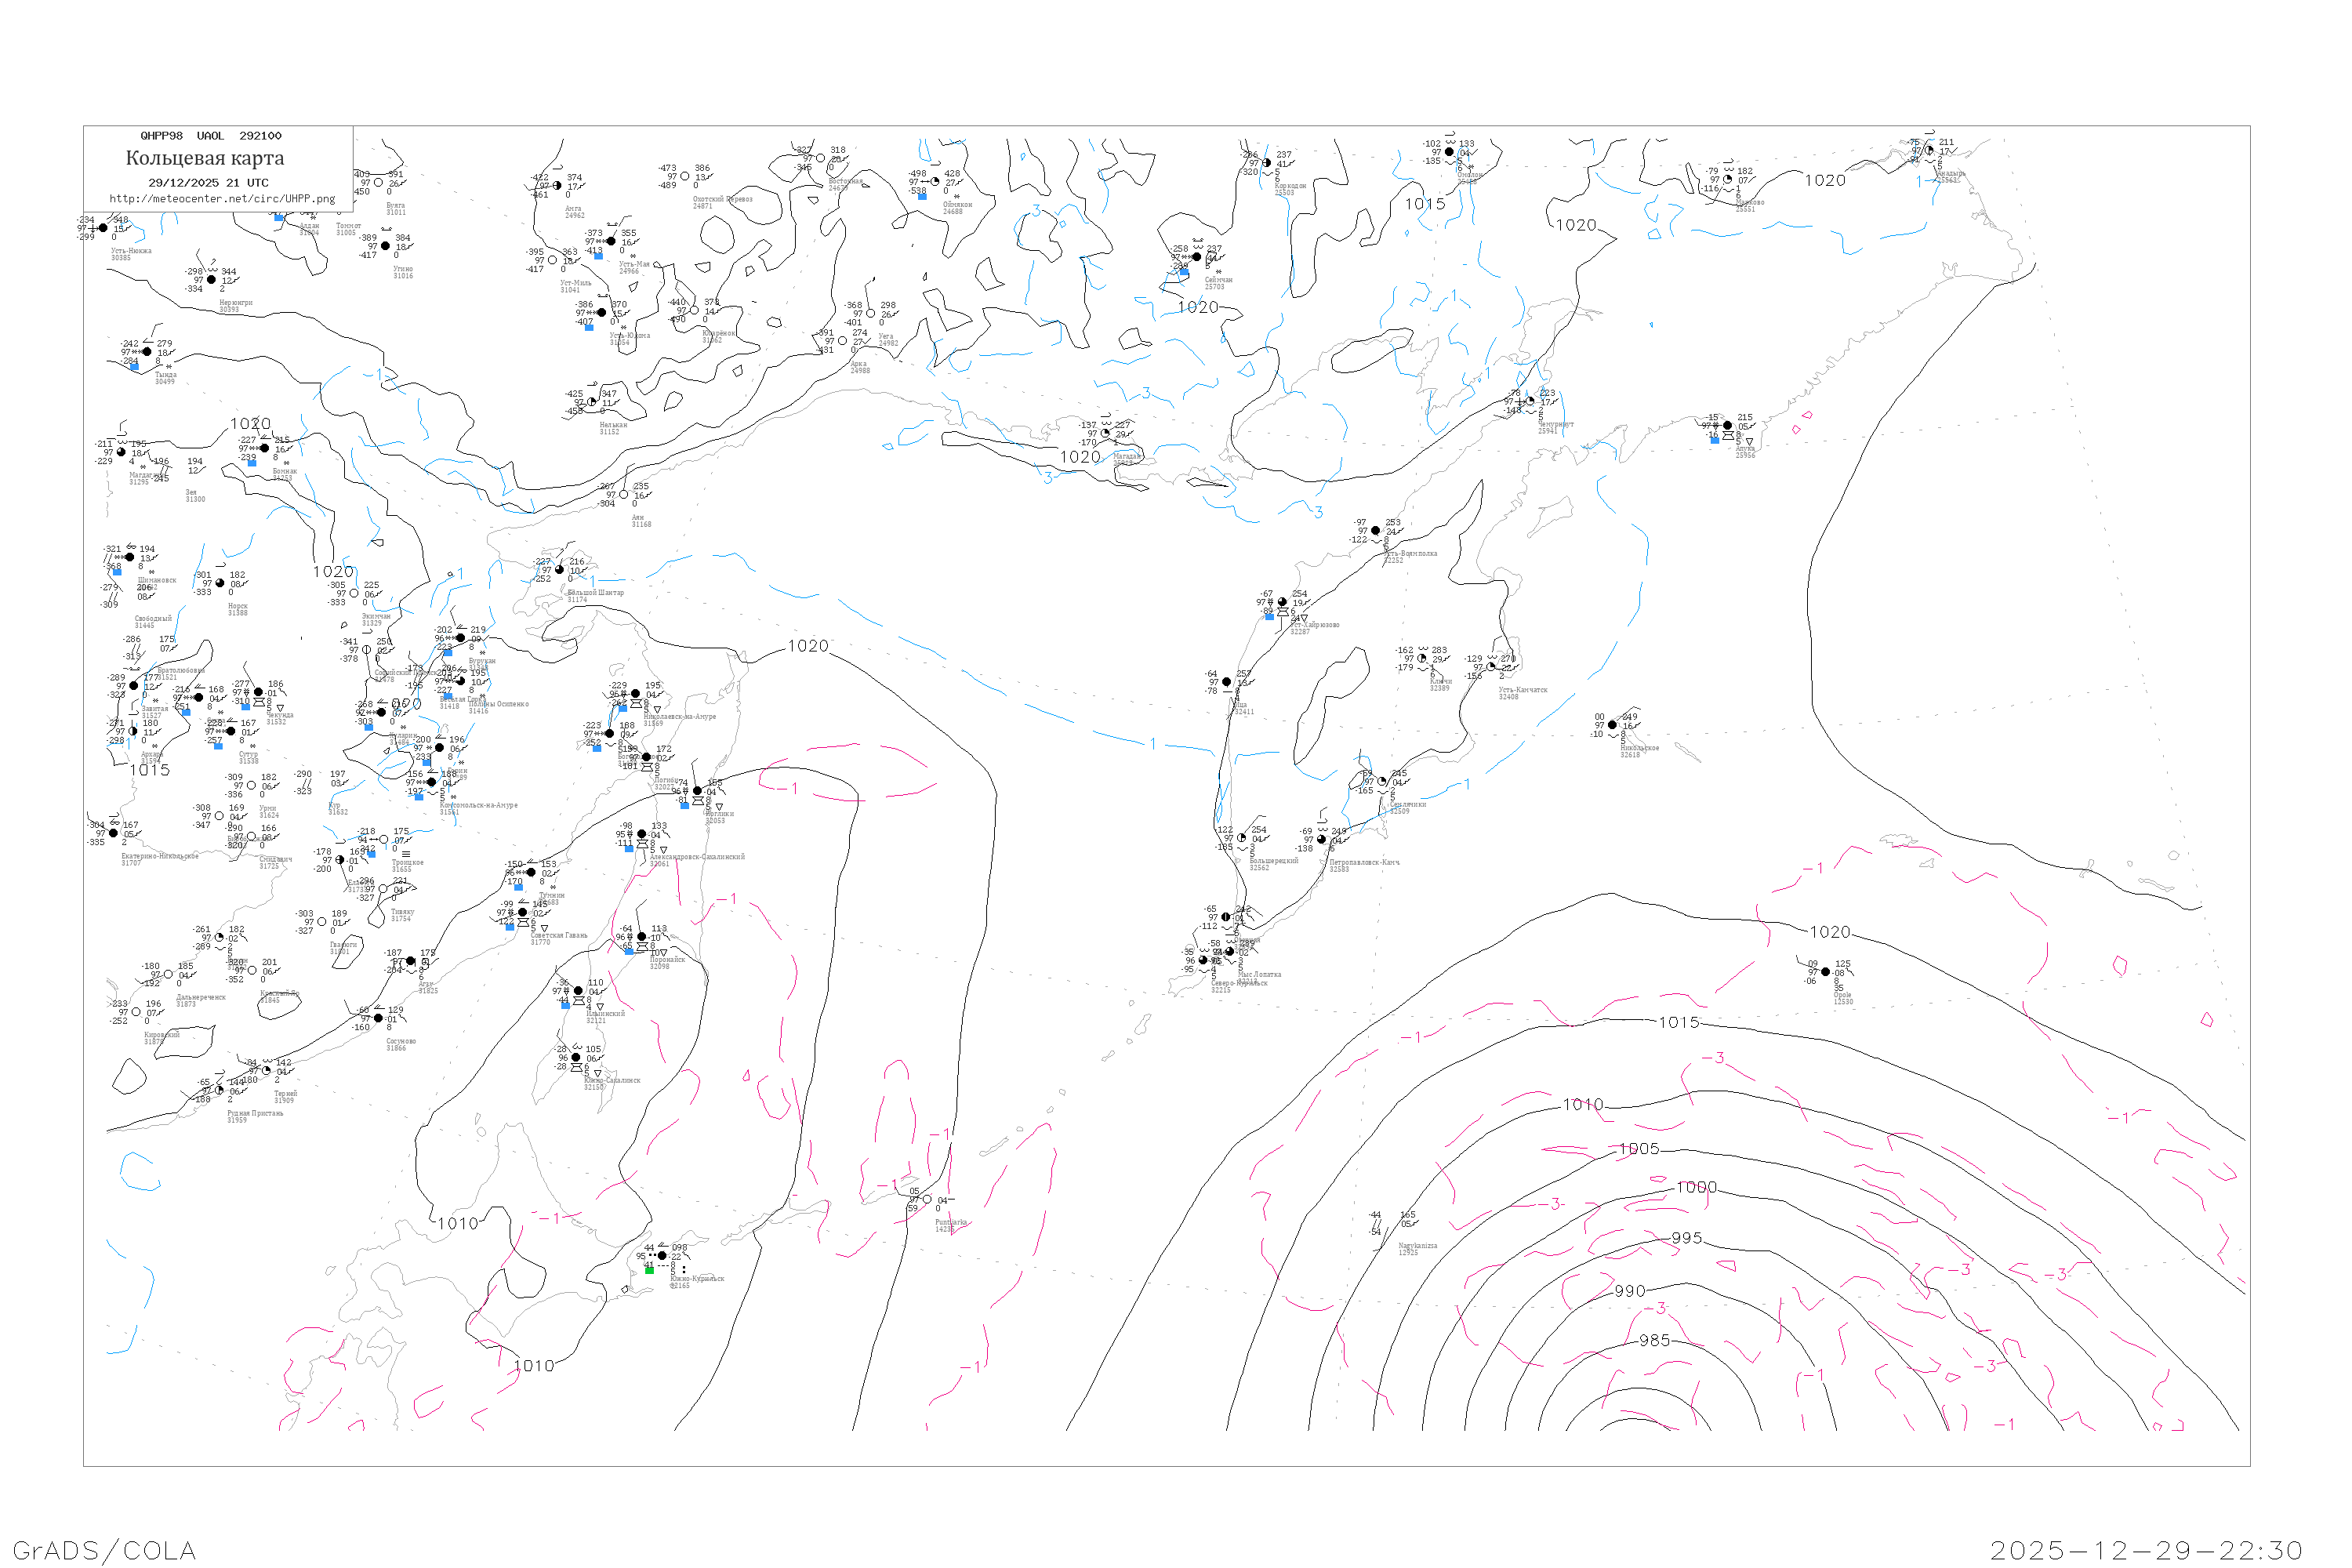This screenshot has height=1568, width=2352.
Task: Click the Петропавловск-Камч station circle marker
Action: [1321, 839]
